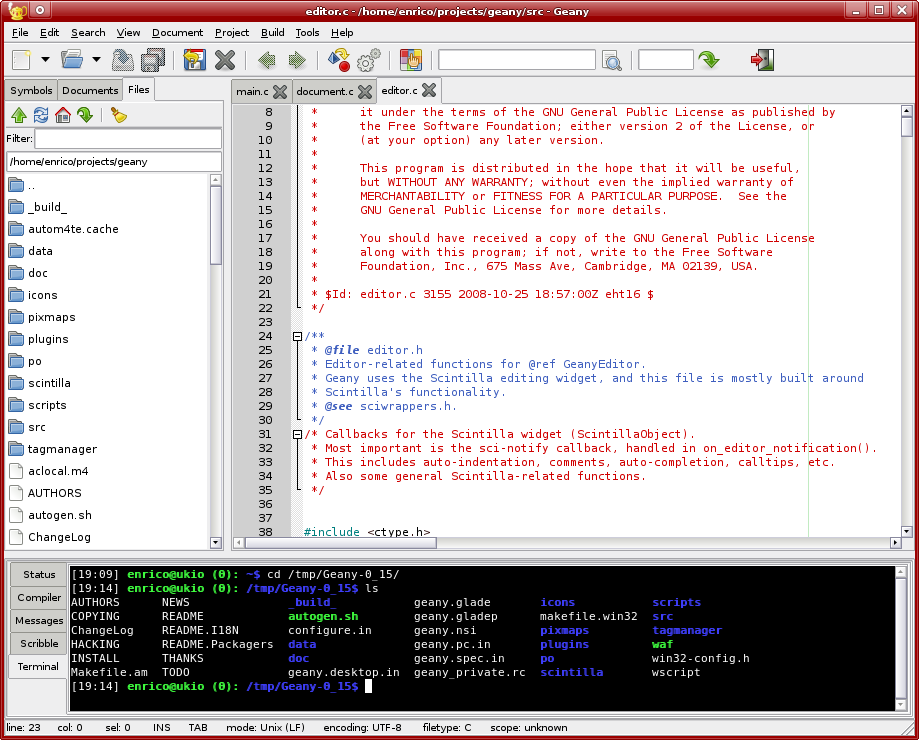Collapse the fold at line 31

[x=297, y=434]
